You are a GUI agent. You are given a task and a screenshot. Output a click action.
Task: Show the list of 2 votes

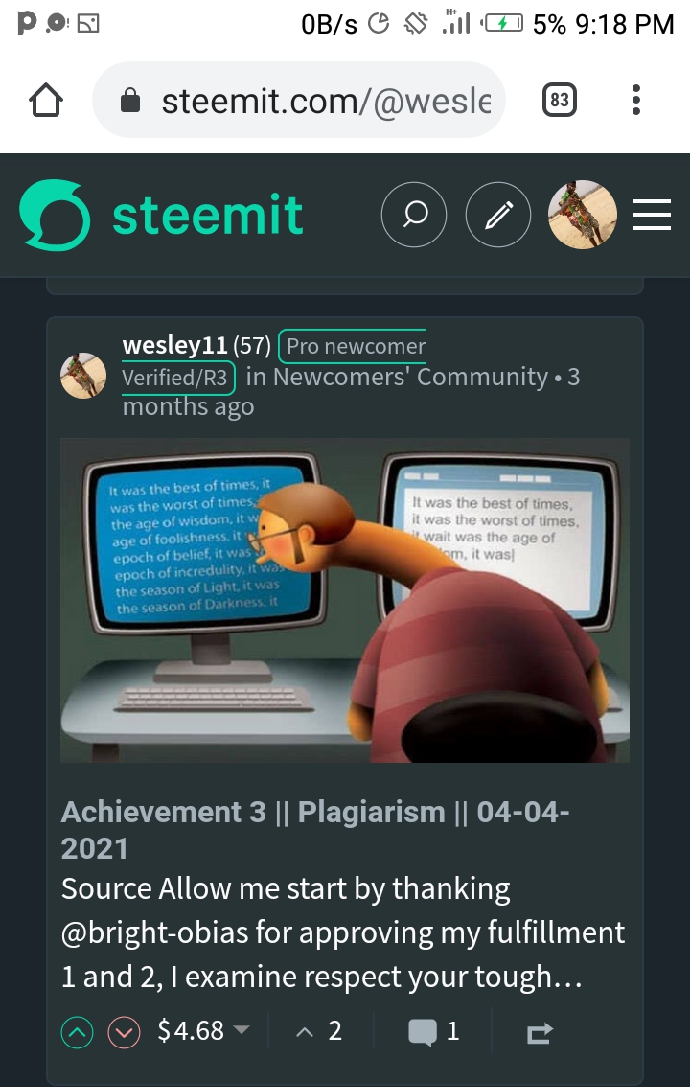point(319,1032)
